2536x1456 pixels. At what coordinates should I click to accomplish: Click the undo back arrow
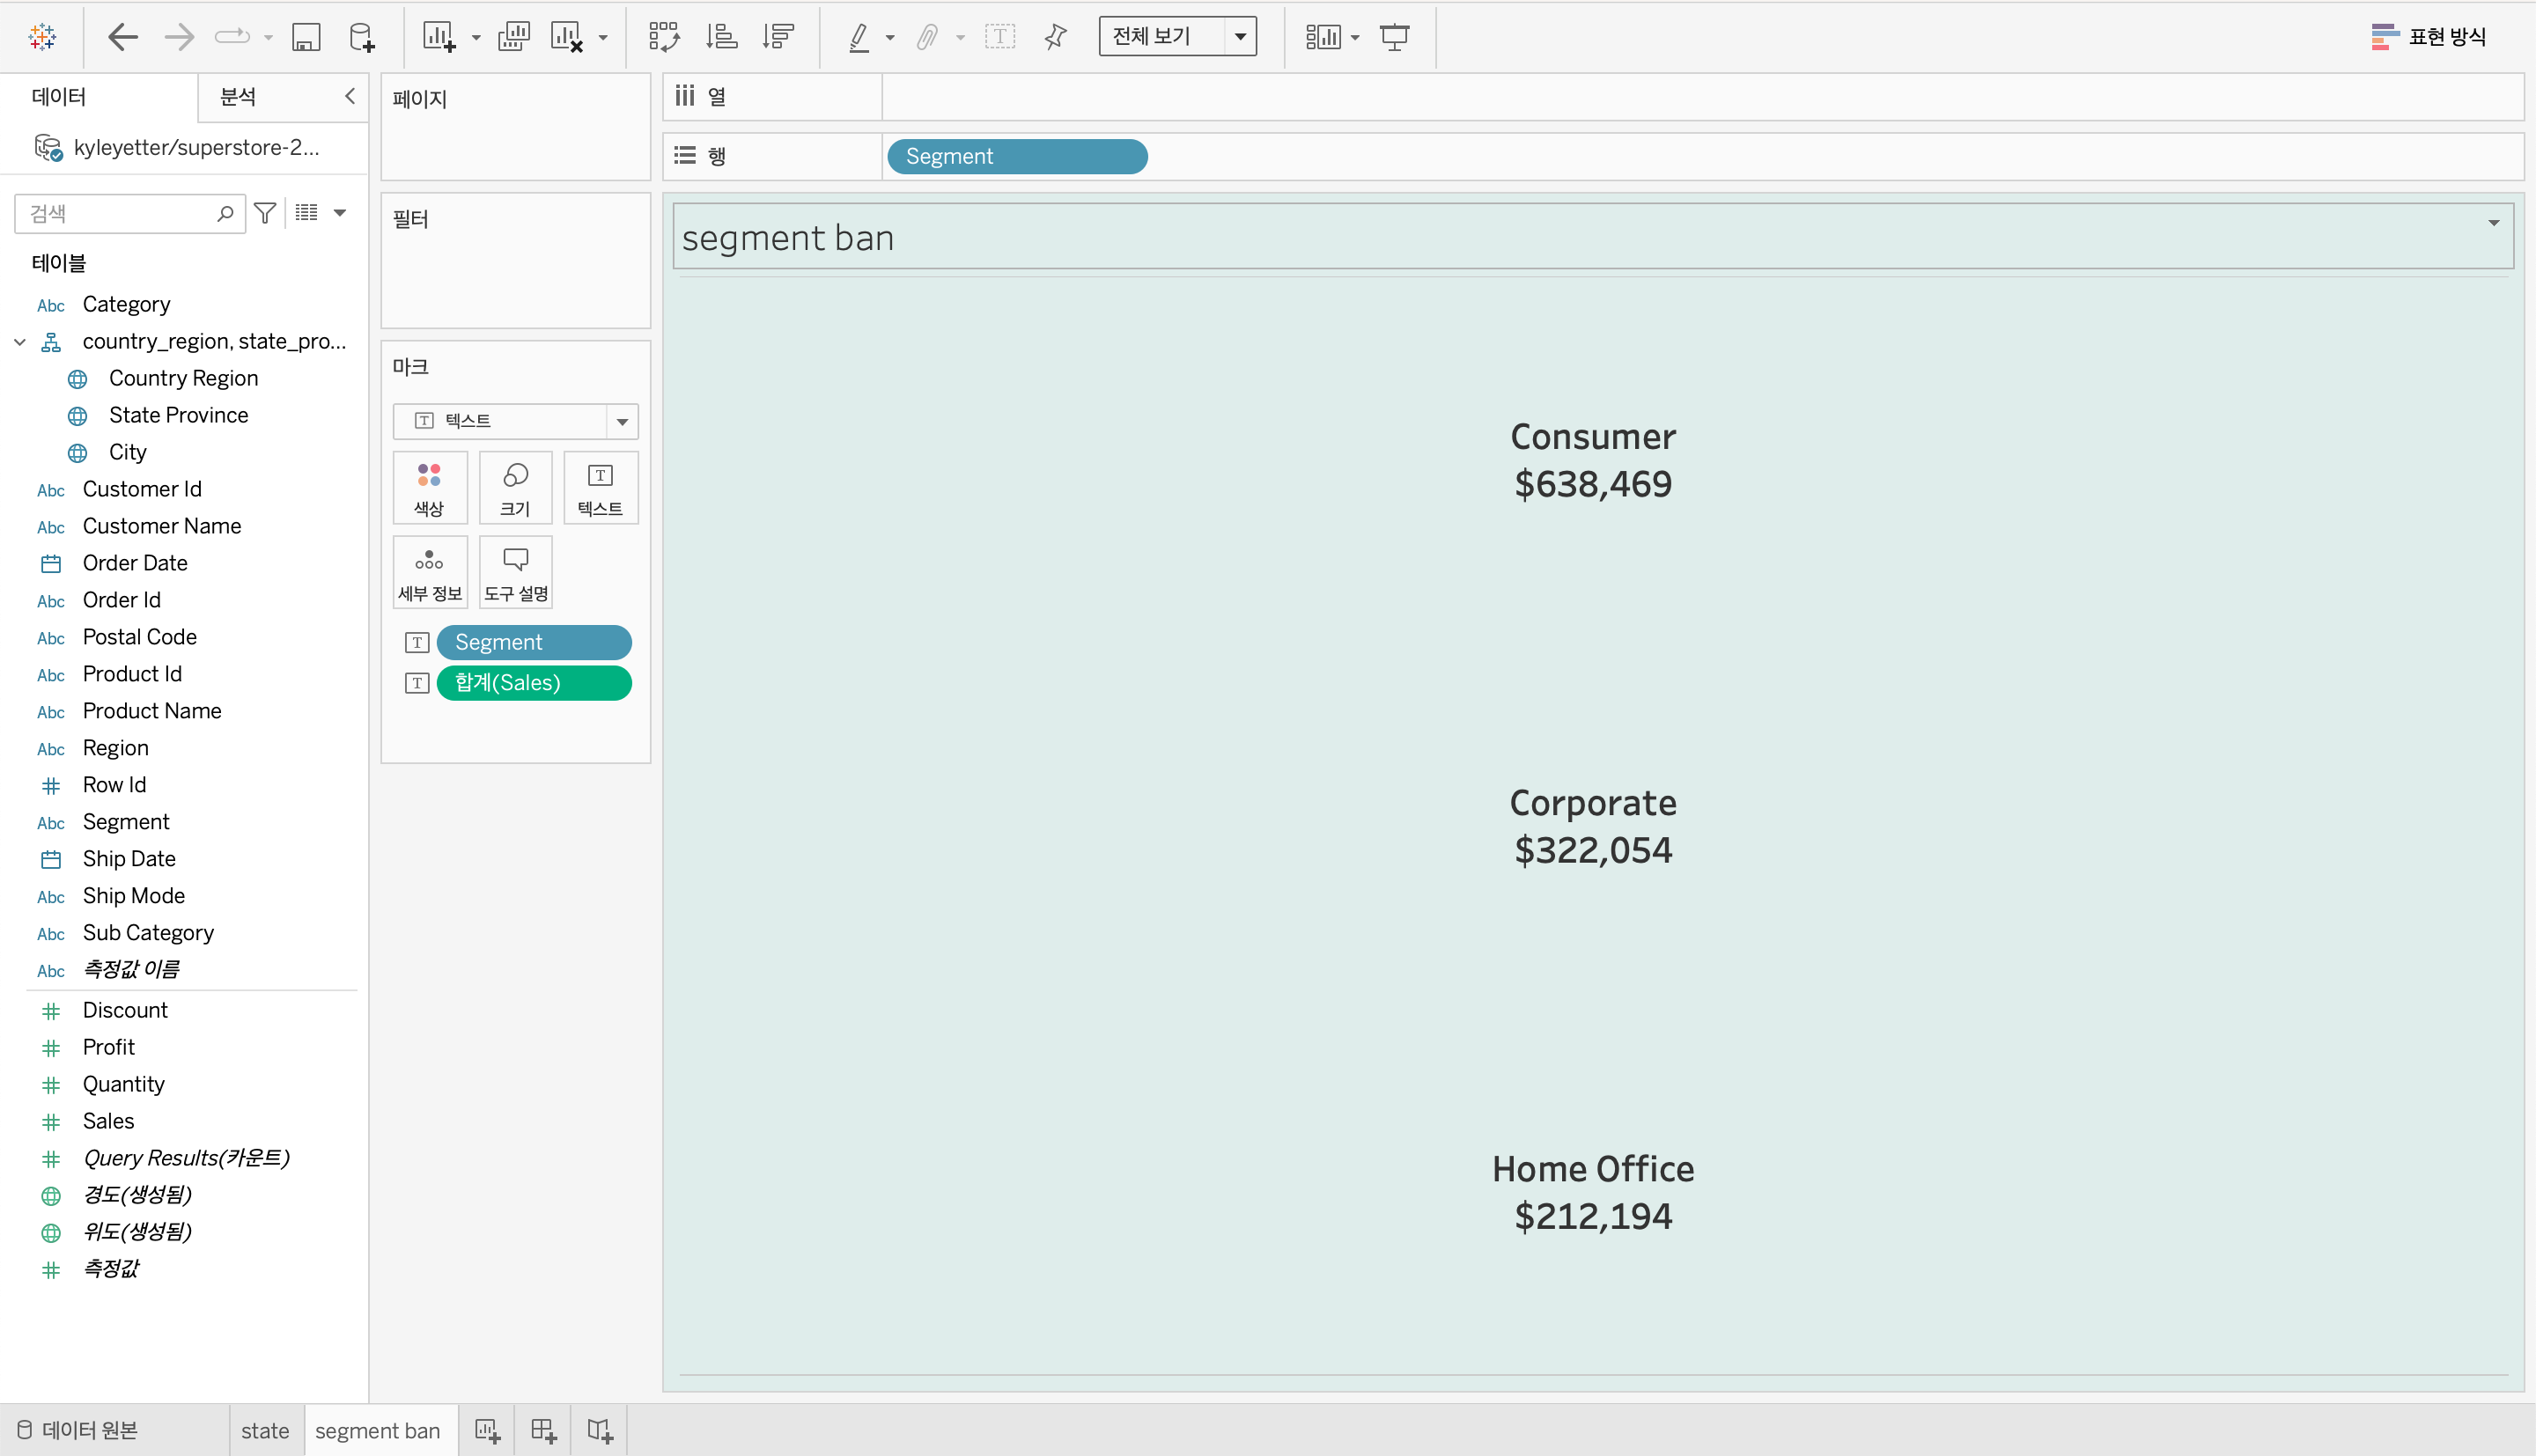122,37
